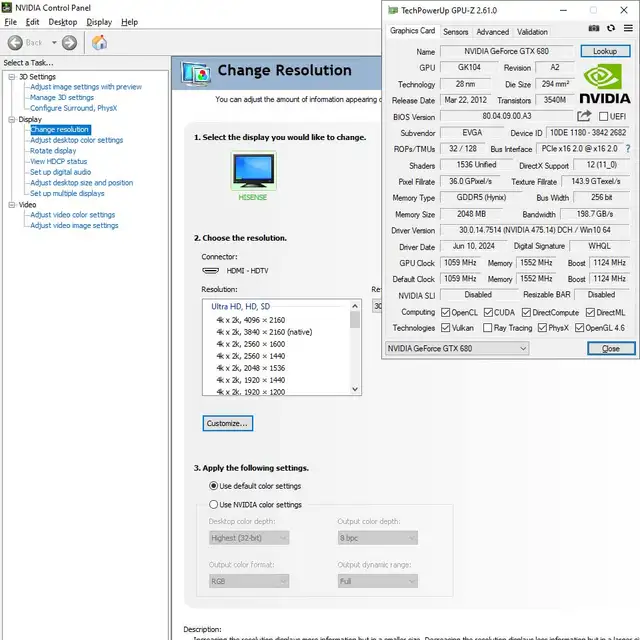The image size is (640, 640).
Task: Open the GPU selector dropdown in GPU-Z
Action: point(457,348)
